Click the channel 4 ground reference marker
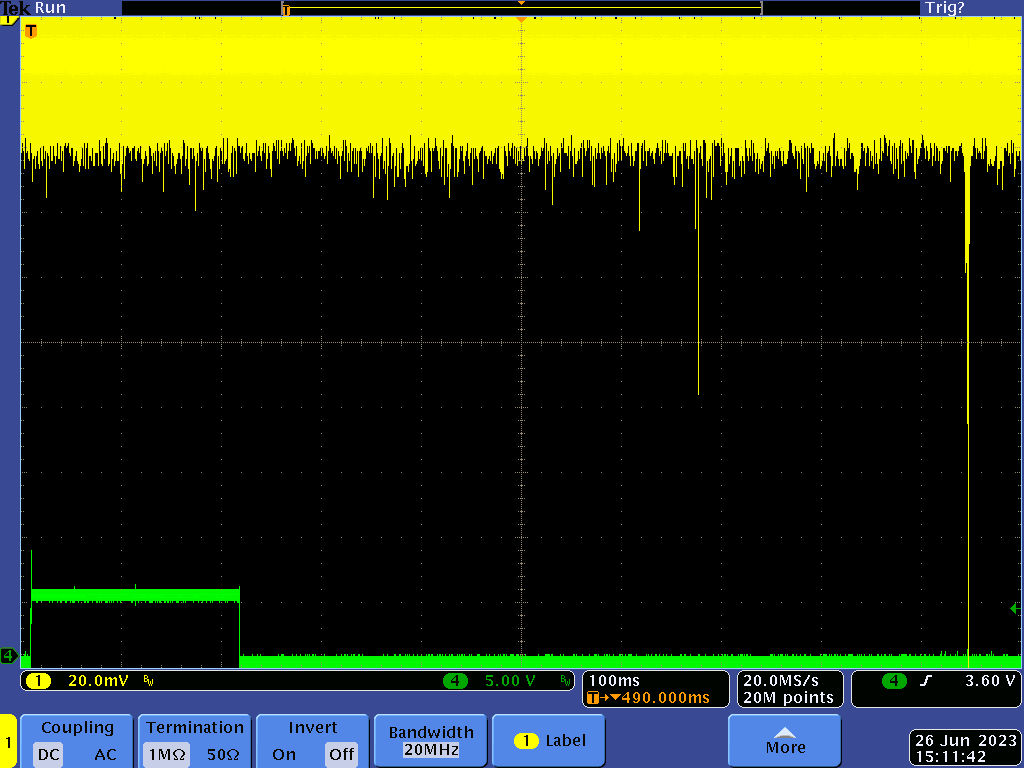The width and height of the screenshot is (1024, 768). (8, 656)
